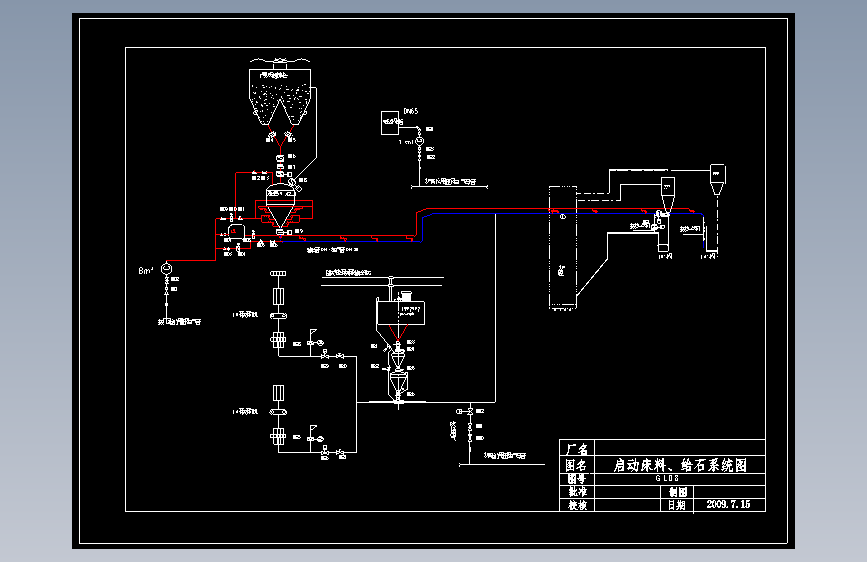Click the upper-right cyclone separator symbol

tap(717, 180)
